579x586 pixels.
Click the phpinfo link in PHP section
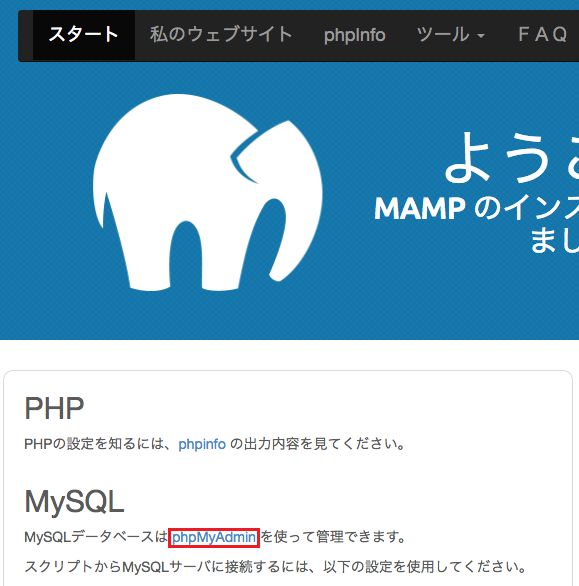pos(202,444)
